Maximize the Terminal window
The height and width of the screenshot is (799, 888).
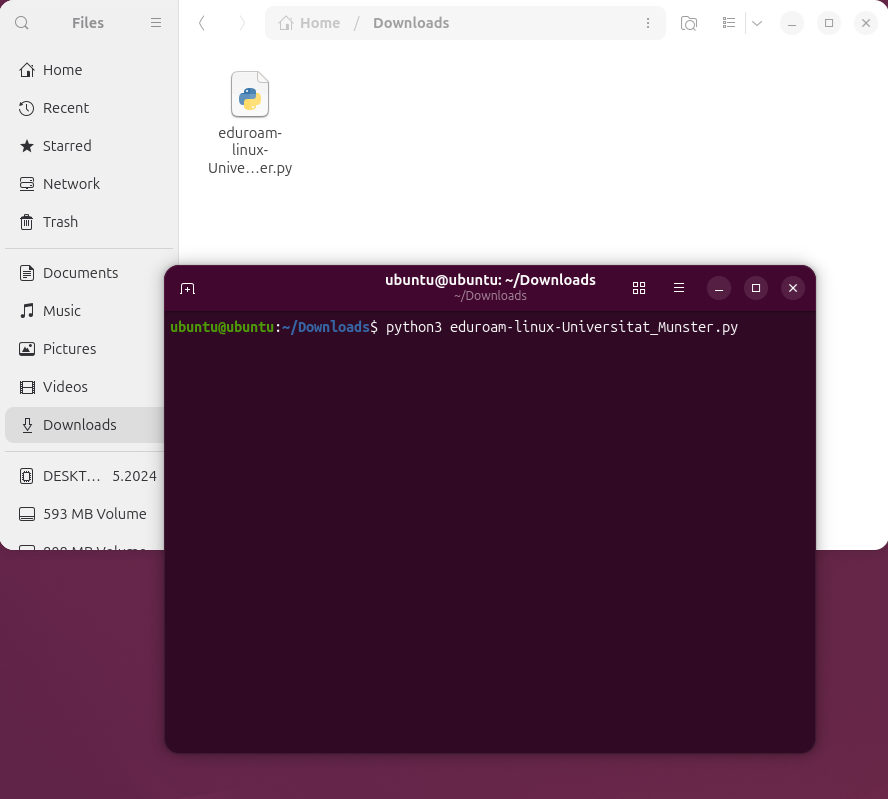(x=755, y=288)
